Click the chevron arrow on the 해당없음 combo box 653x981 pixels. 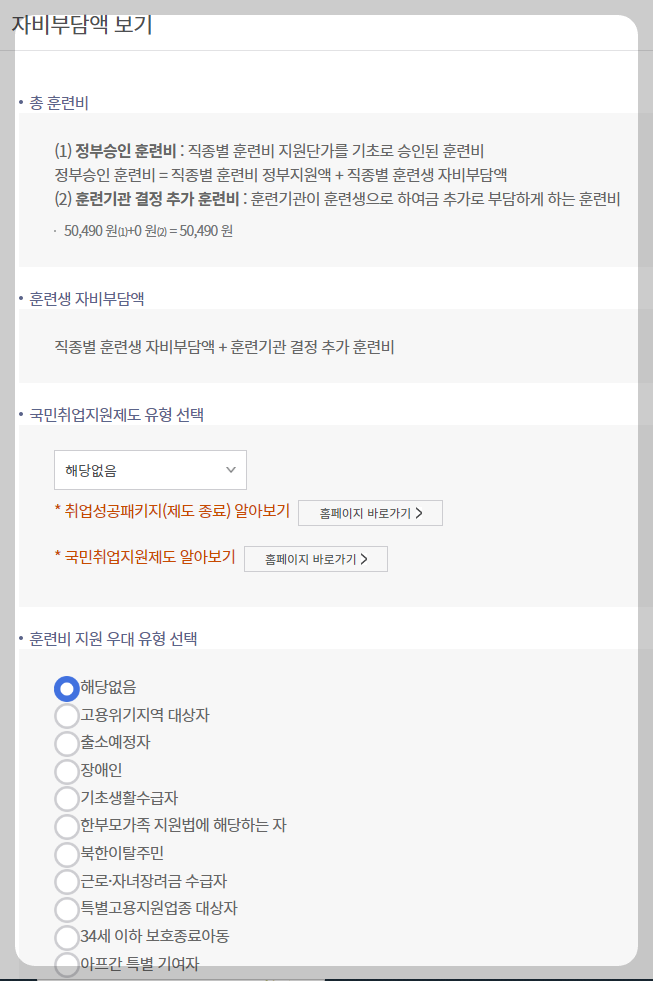[231, 469]
